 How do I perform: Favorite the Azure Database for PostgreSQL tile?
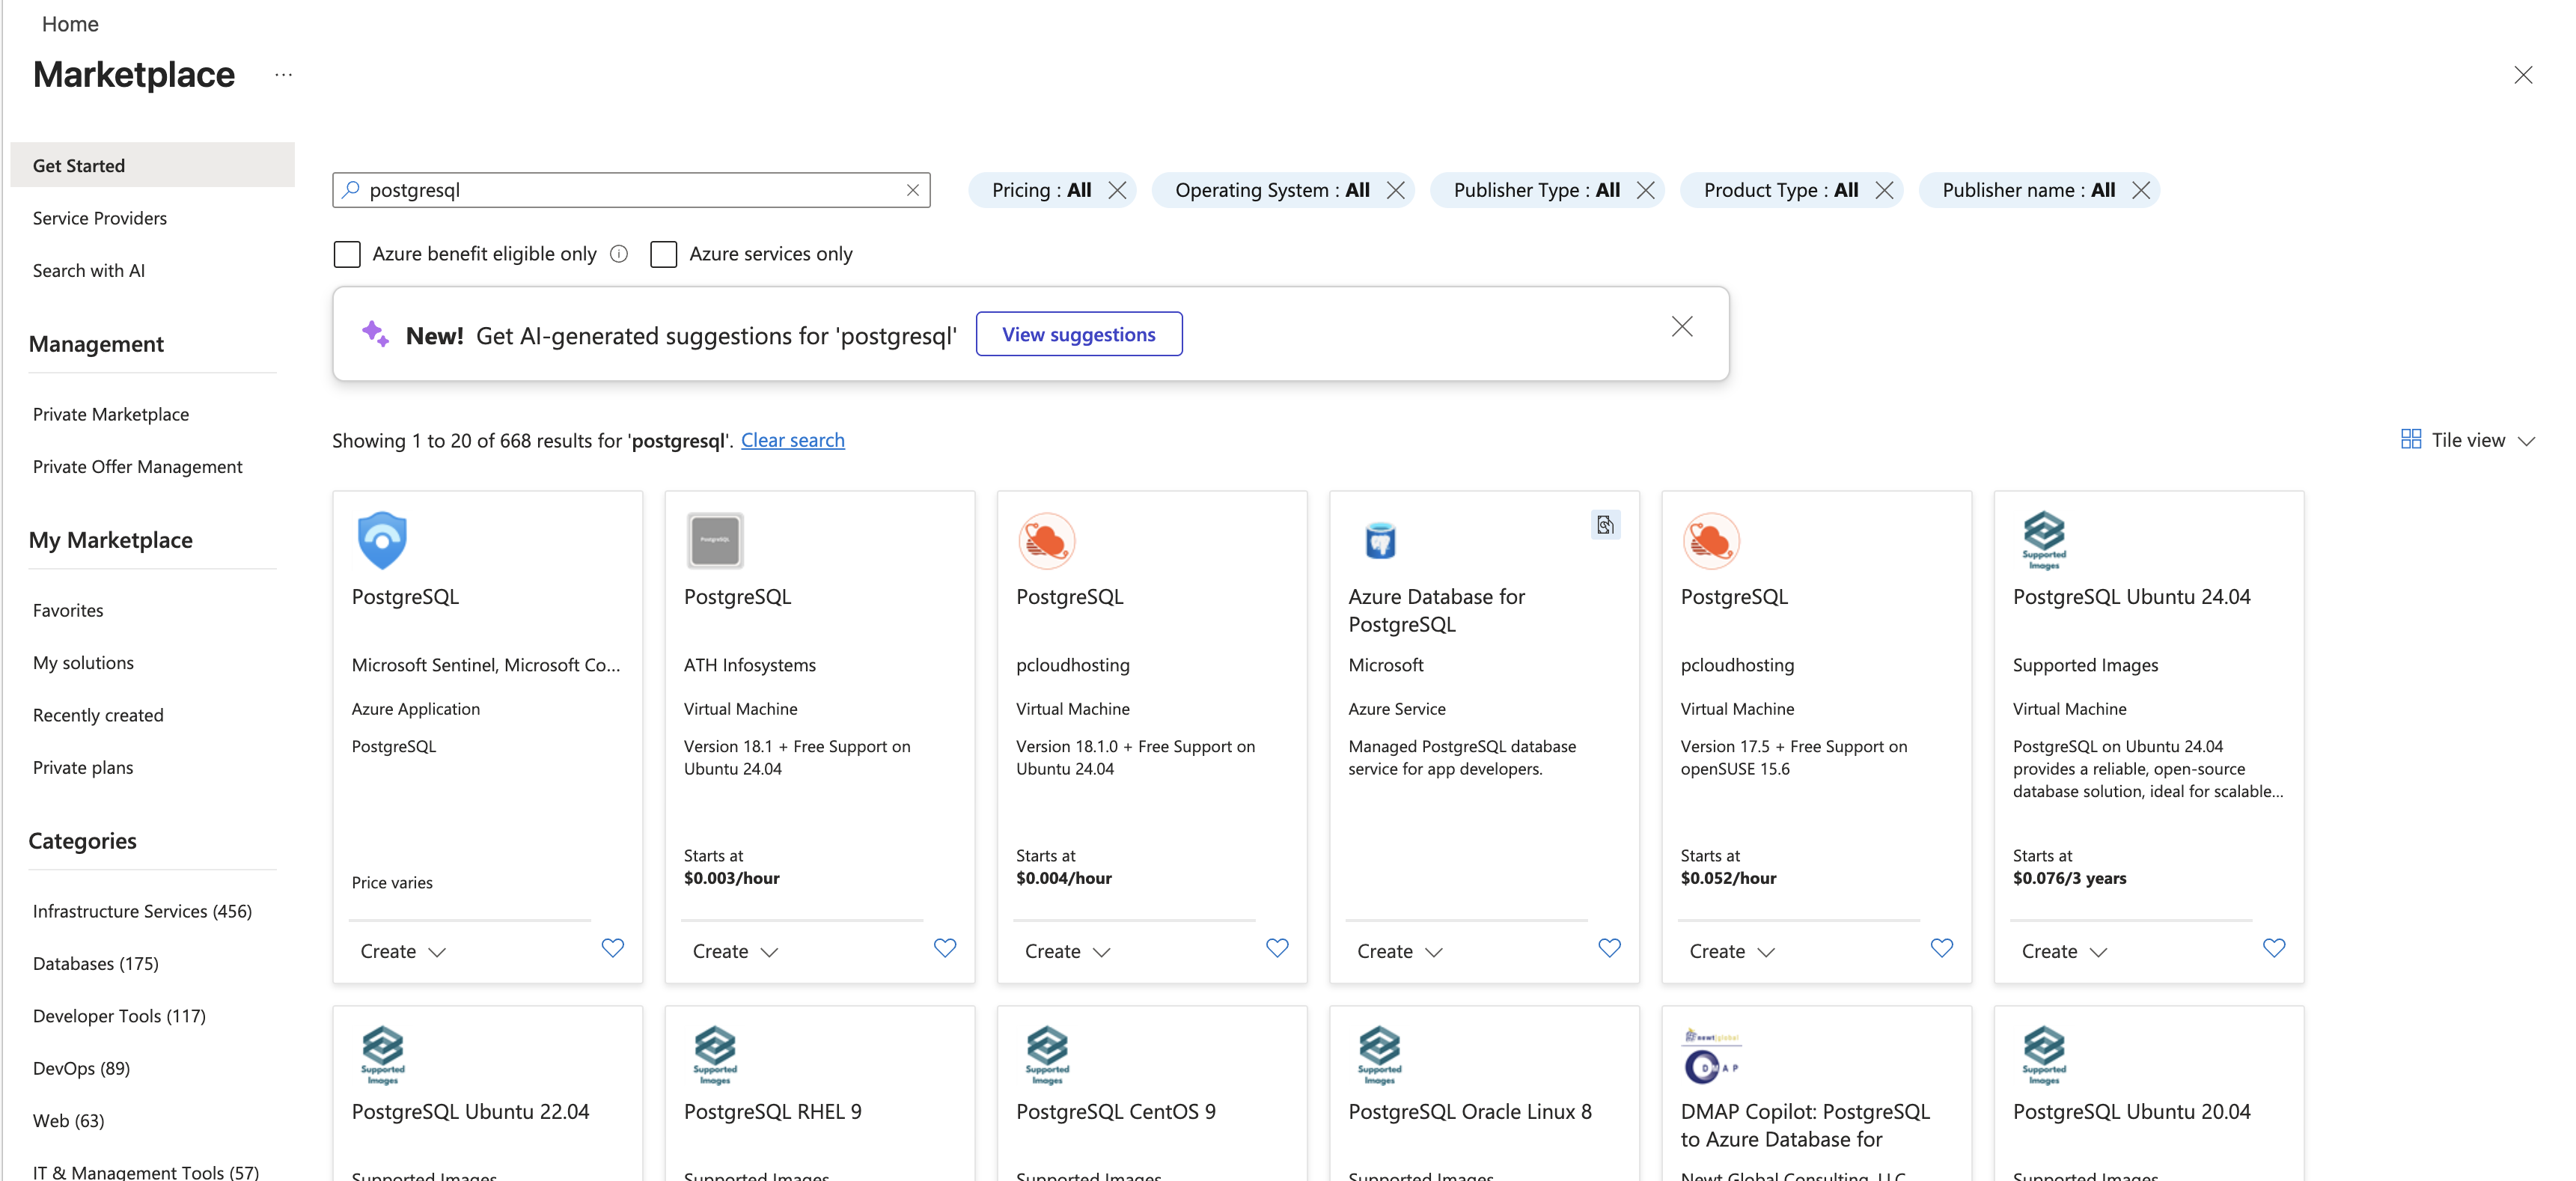tap(1609, 948)
